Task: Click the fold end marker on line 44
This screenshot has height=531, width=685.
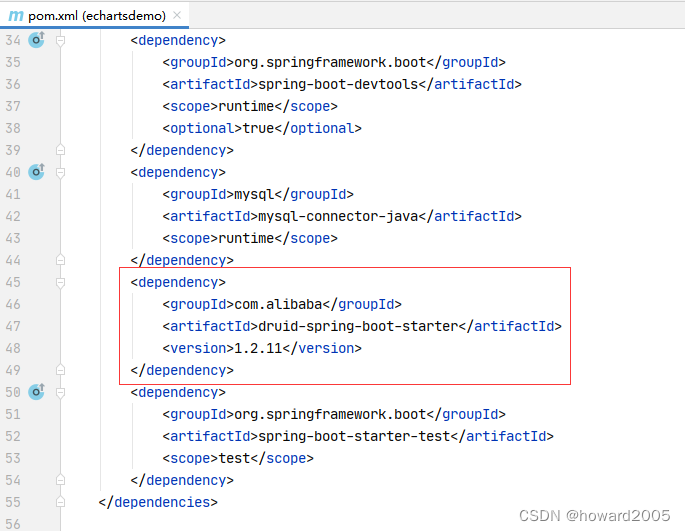Action: point(61,260)
